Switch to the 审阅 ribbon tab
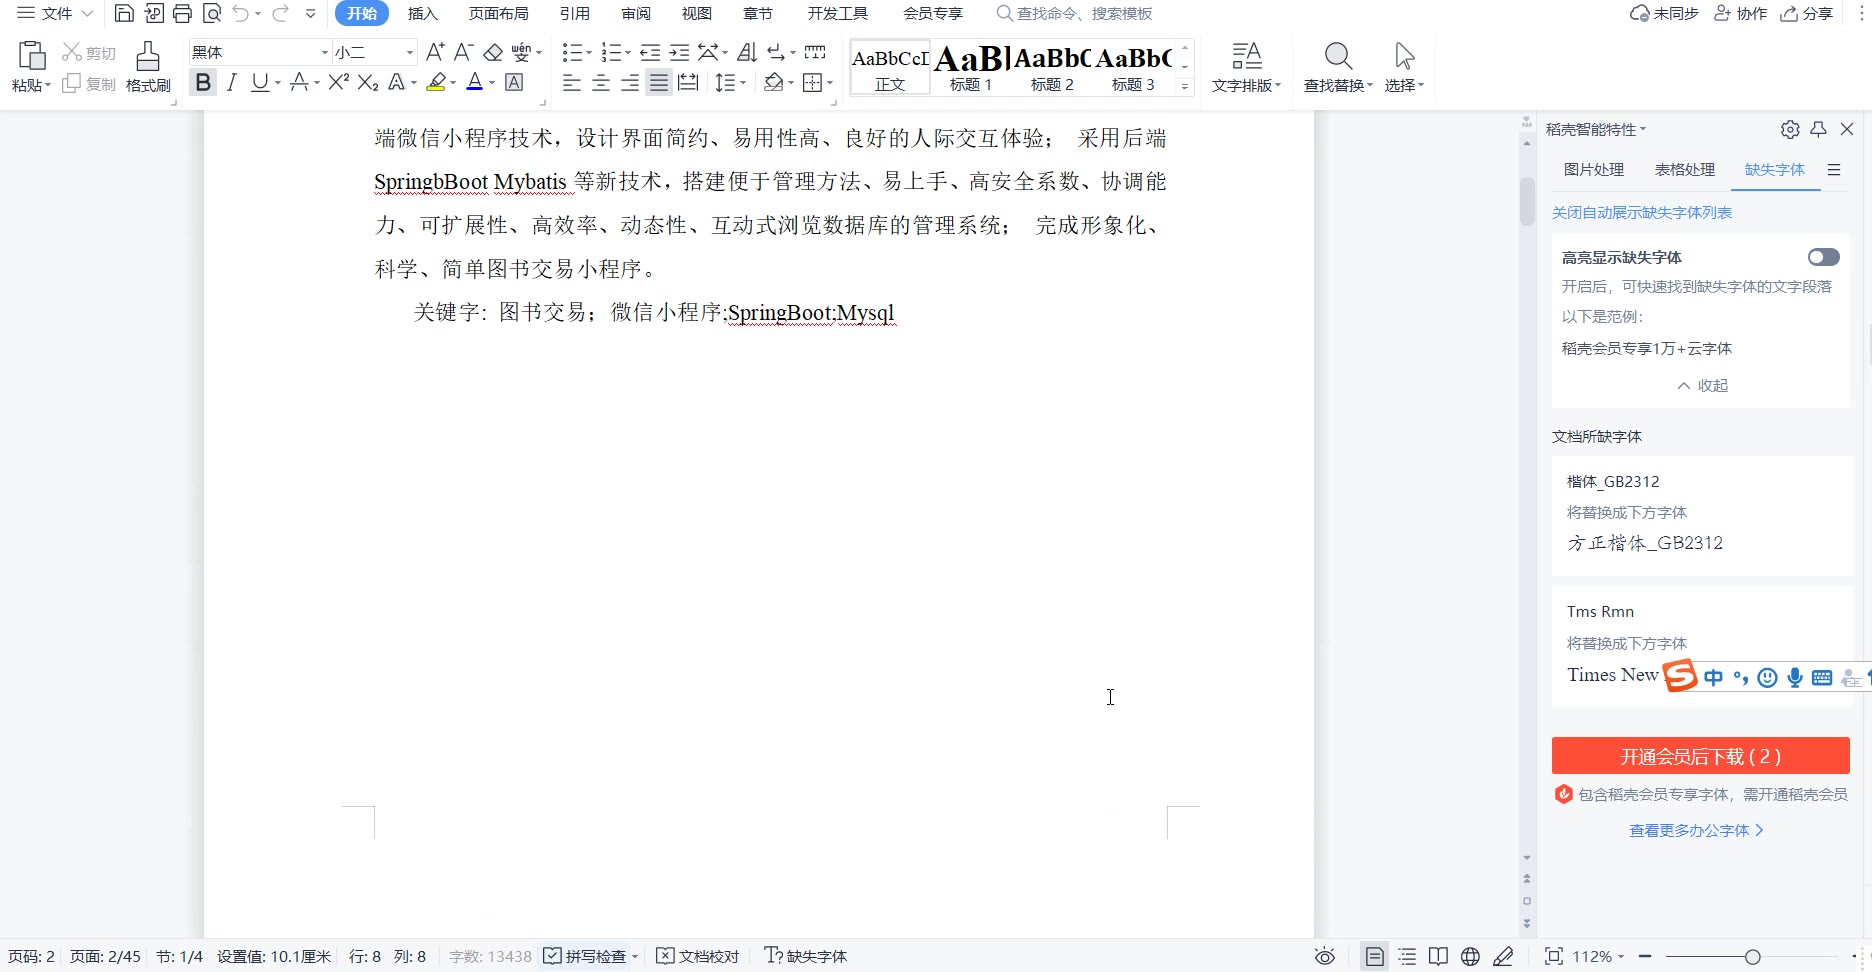The image size is (1872, 972). 636,13
